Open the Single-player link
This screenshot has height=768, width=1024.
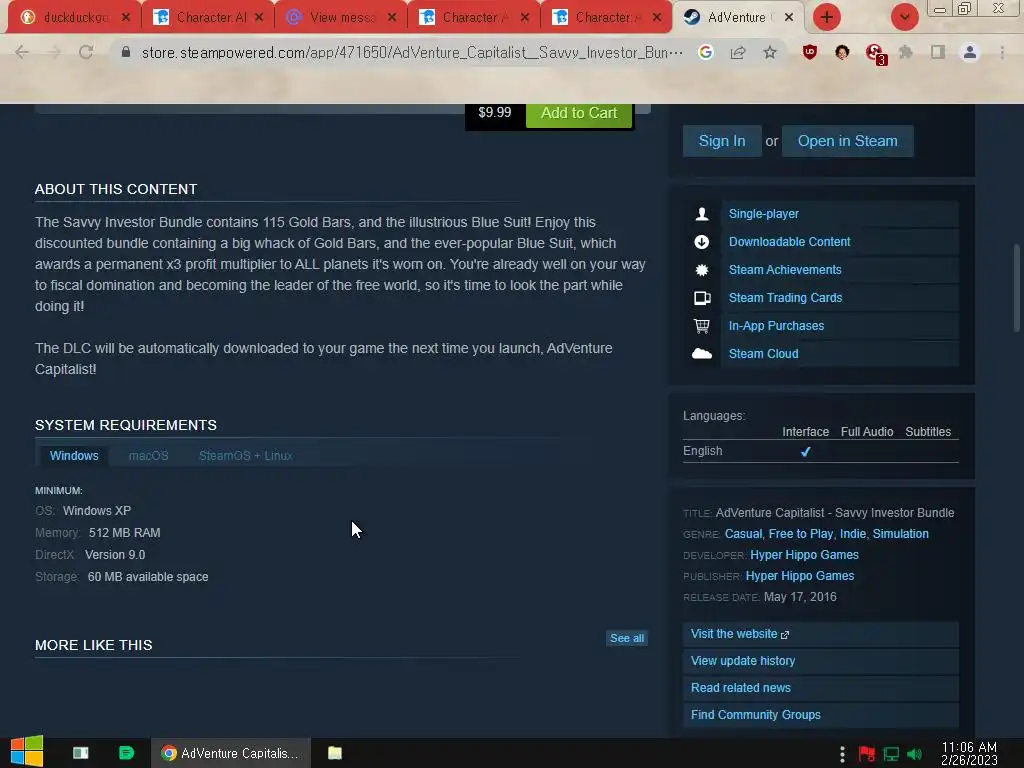tap(763, 214)
